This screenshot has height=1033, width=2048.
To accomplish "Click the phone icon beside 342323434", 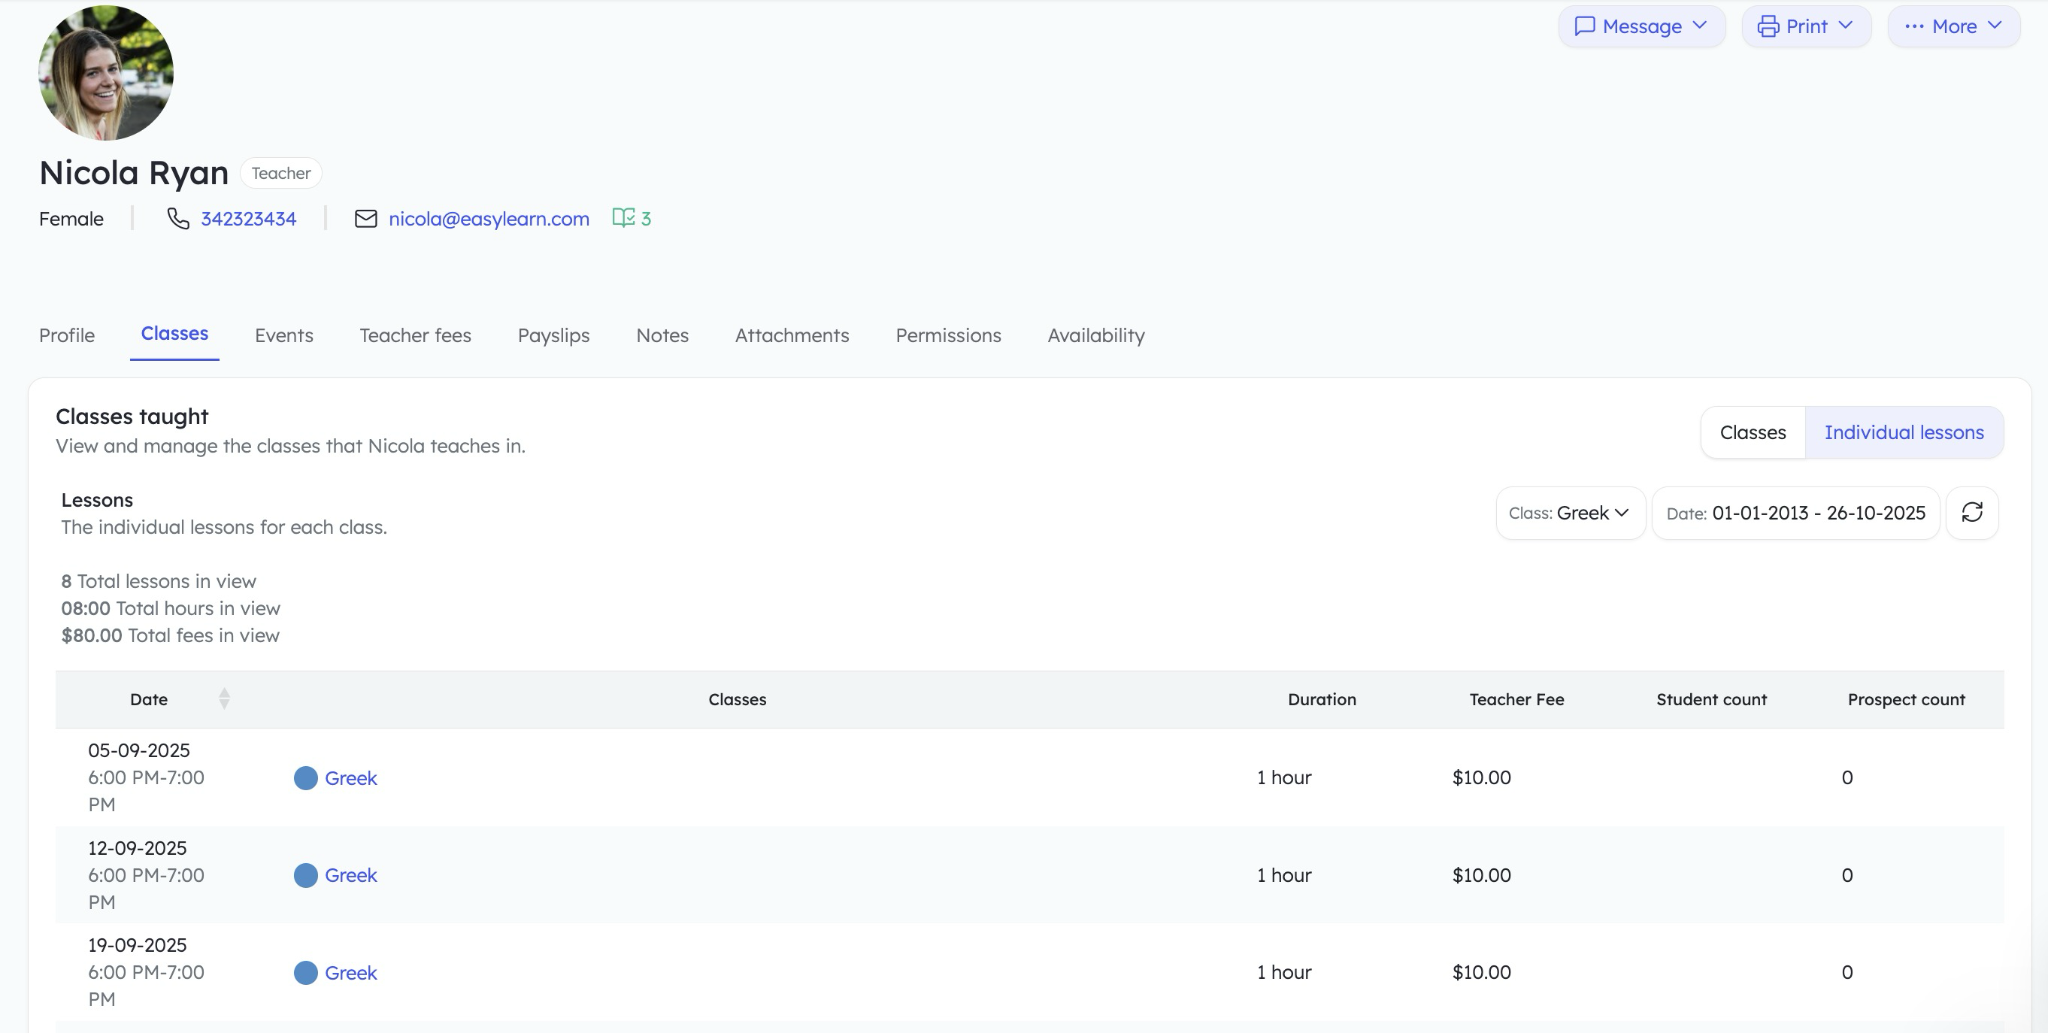I will [177, 218].
